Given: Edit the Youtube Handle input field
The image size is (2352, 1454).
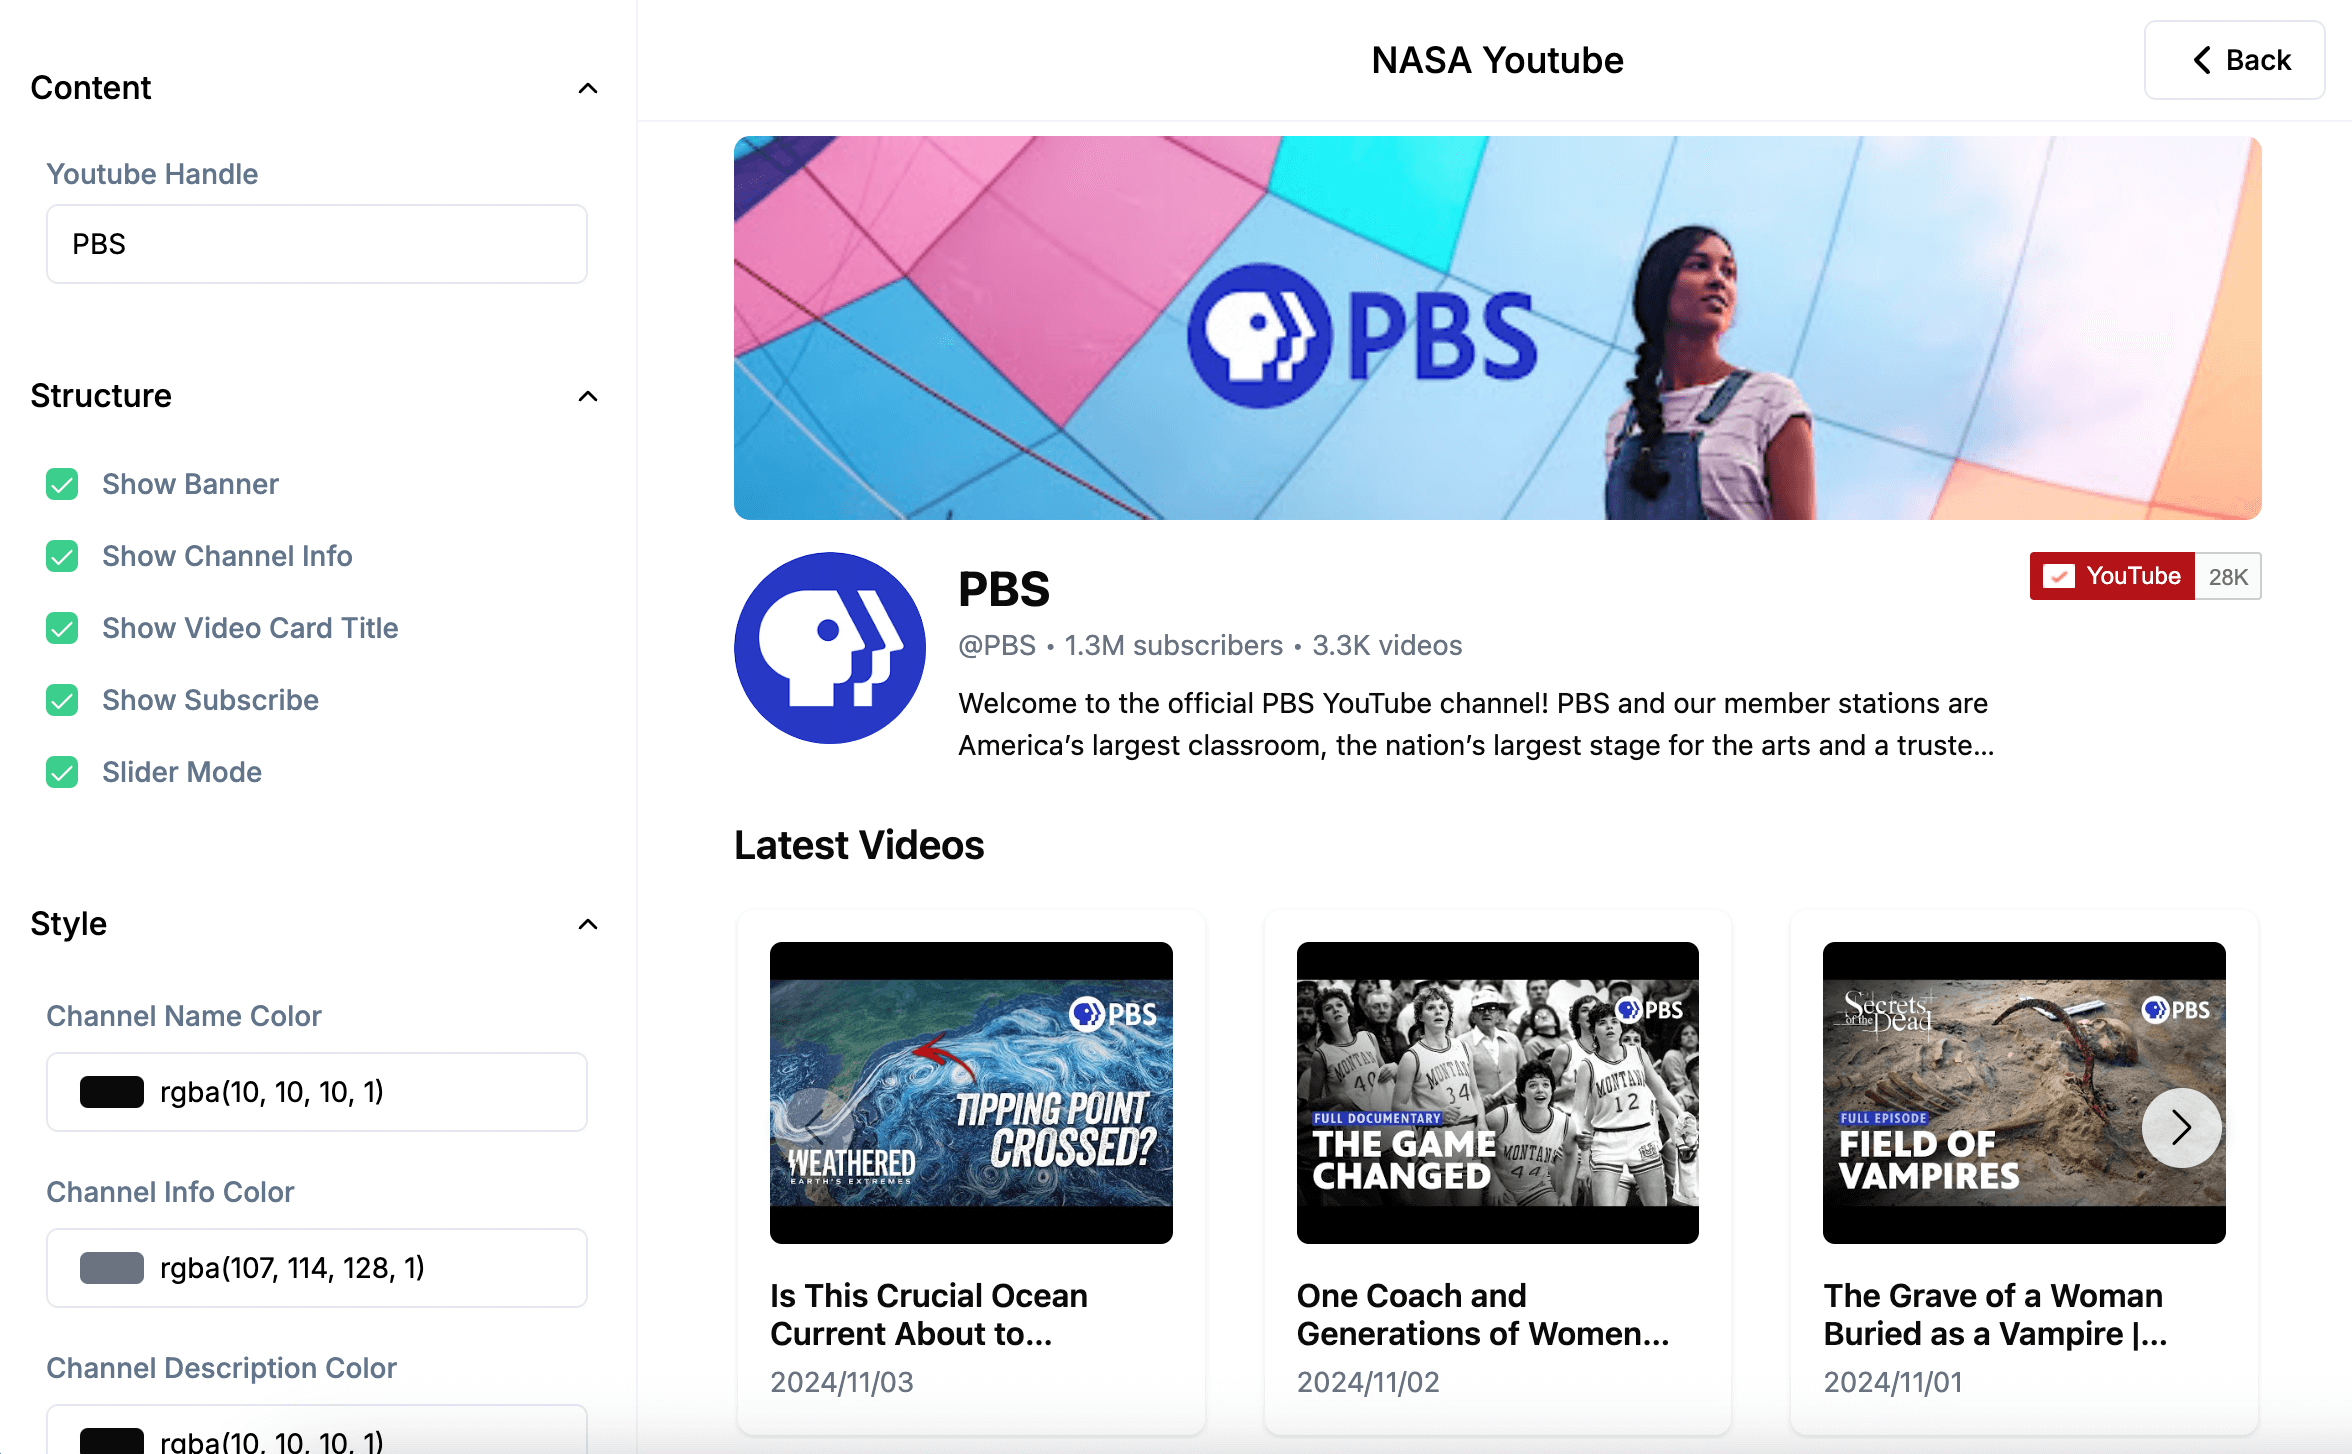Looking at the screenshot, I should [x=317, y=244].
